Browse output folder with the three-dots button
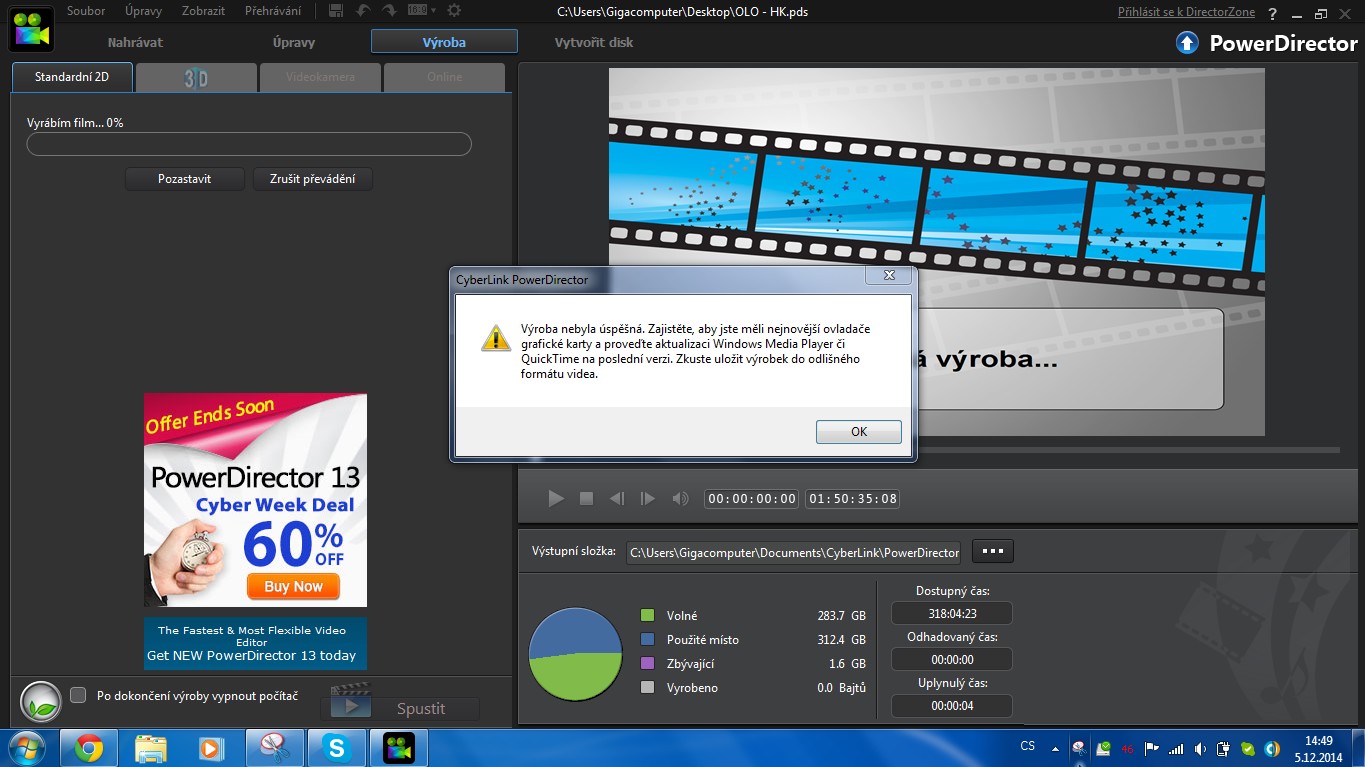Viewport: 1365px width, 767px height. point(992,551)
